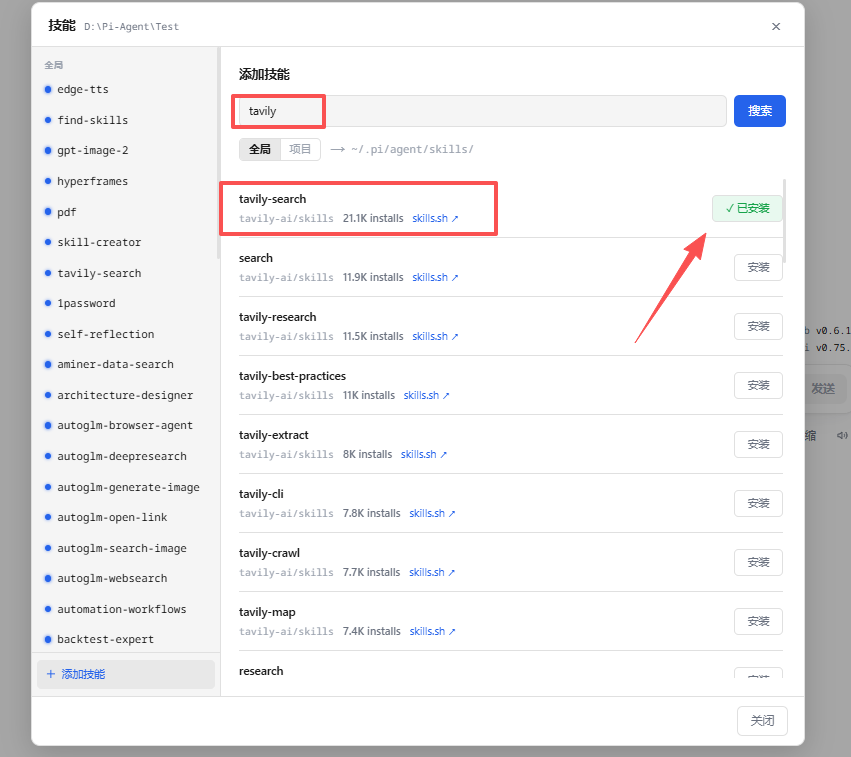
Task: Click the 21.1K installs count
Action: (373, 219)
